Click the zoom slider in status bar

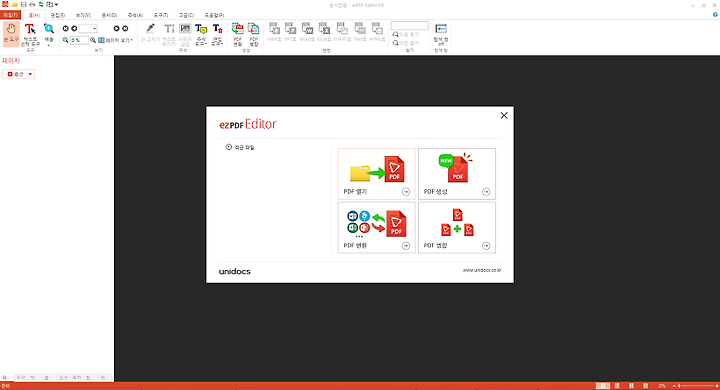pos(697,386)
